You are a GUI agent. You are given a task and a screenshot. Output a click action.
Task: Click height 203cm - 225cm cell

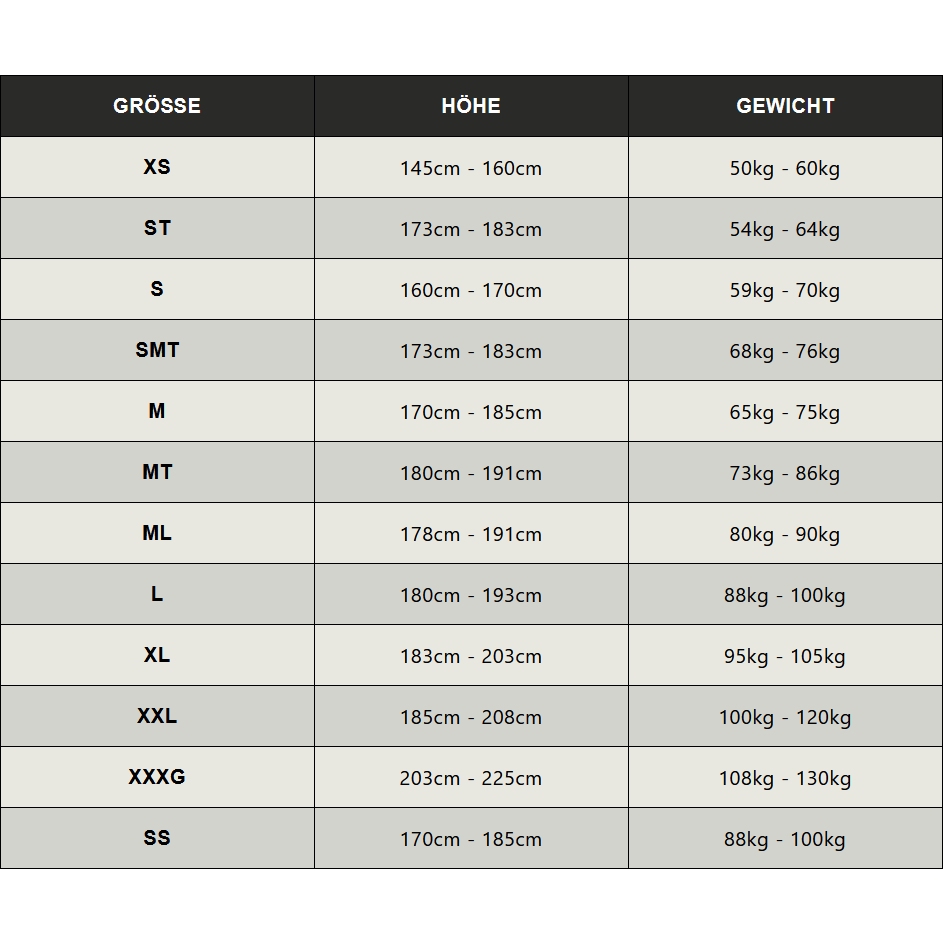pyautogui.click(x=472, y=777)
